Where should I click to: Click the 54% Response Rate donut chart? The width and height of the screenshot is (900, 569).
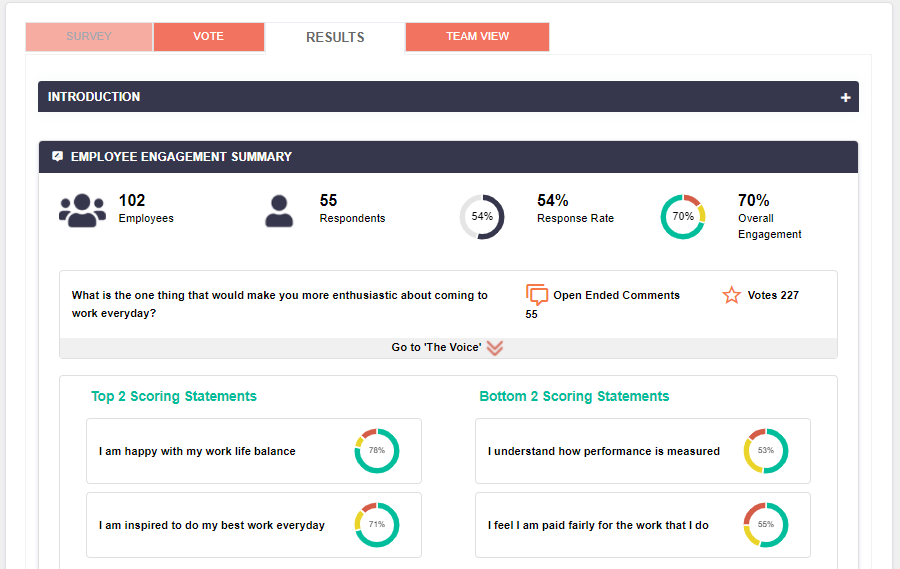click(482, 217)
